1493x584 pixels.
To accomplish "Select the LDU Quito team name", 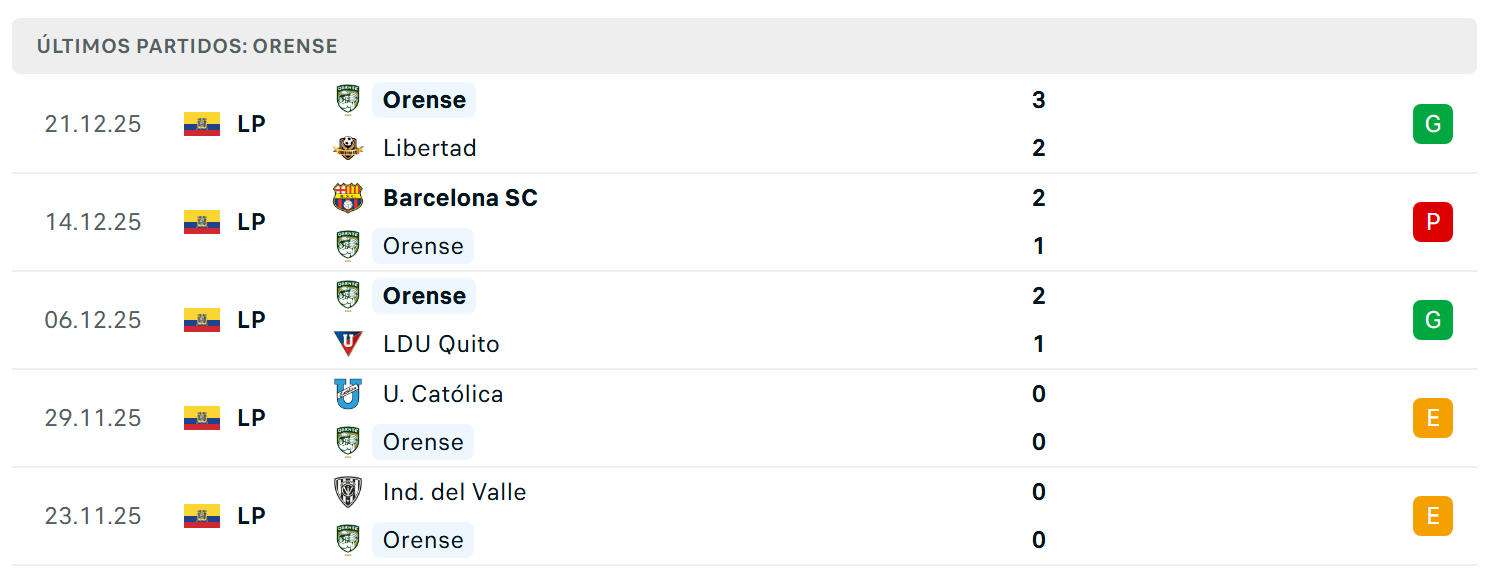I will tap(441, 344).
